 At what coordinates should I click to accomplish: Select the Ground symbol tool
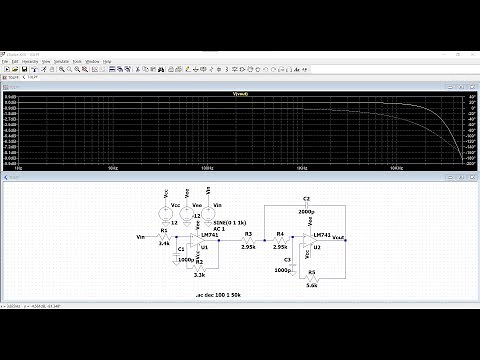pyautogui.click(x=196, y=69)
